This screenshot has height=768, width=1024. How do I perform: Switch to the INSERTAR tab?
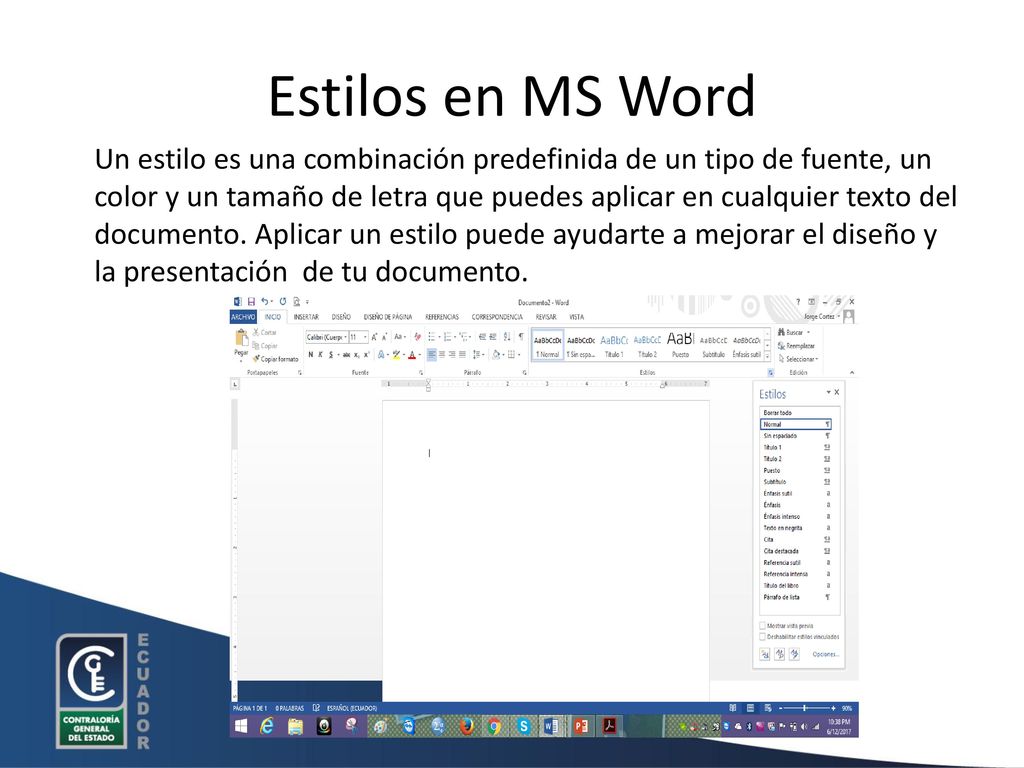click(x=306, y=317)
